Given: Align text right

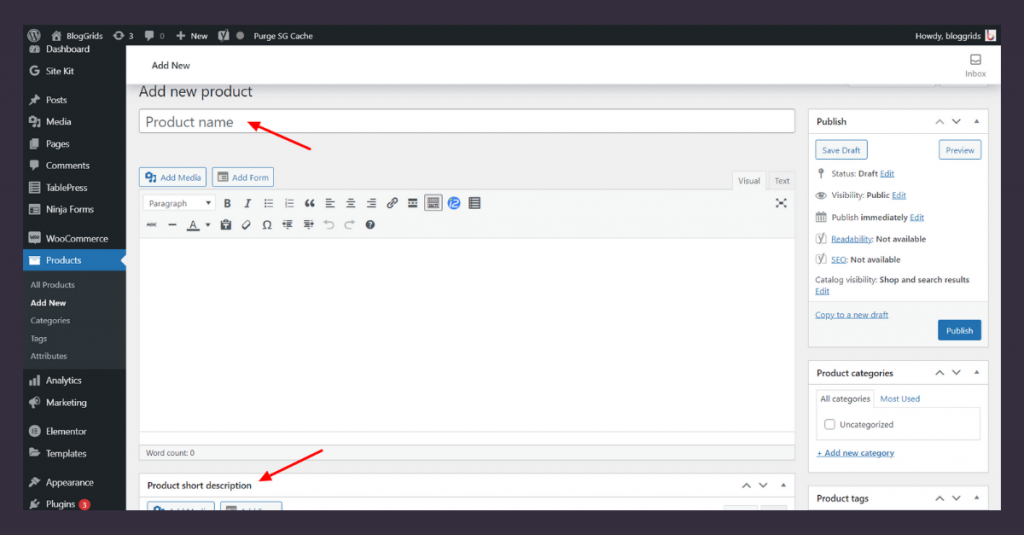Looking at the screenshot, I should pos(371,203).
